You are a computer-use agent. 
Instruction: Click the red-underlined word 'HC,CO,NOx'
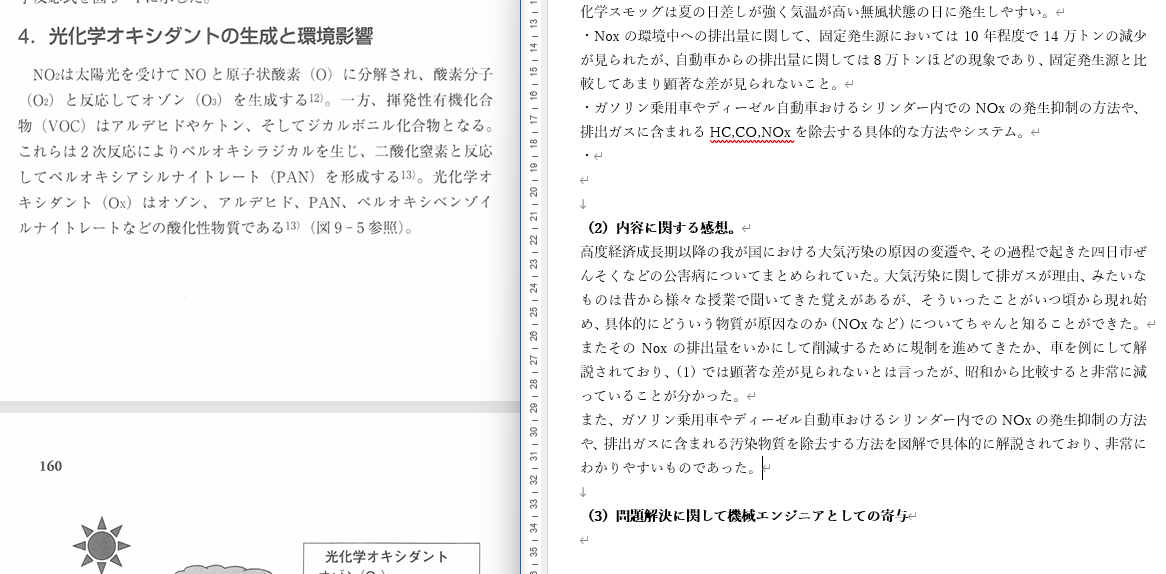(x=750, y=132)
